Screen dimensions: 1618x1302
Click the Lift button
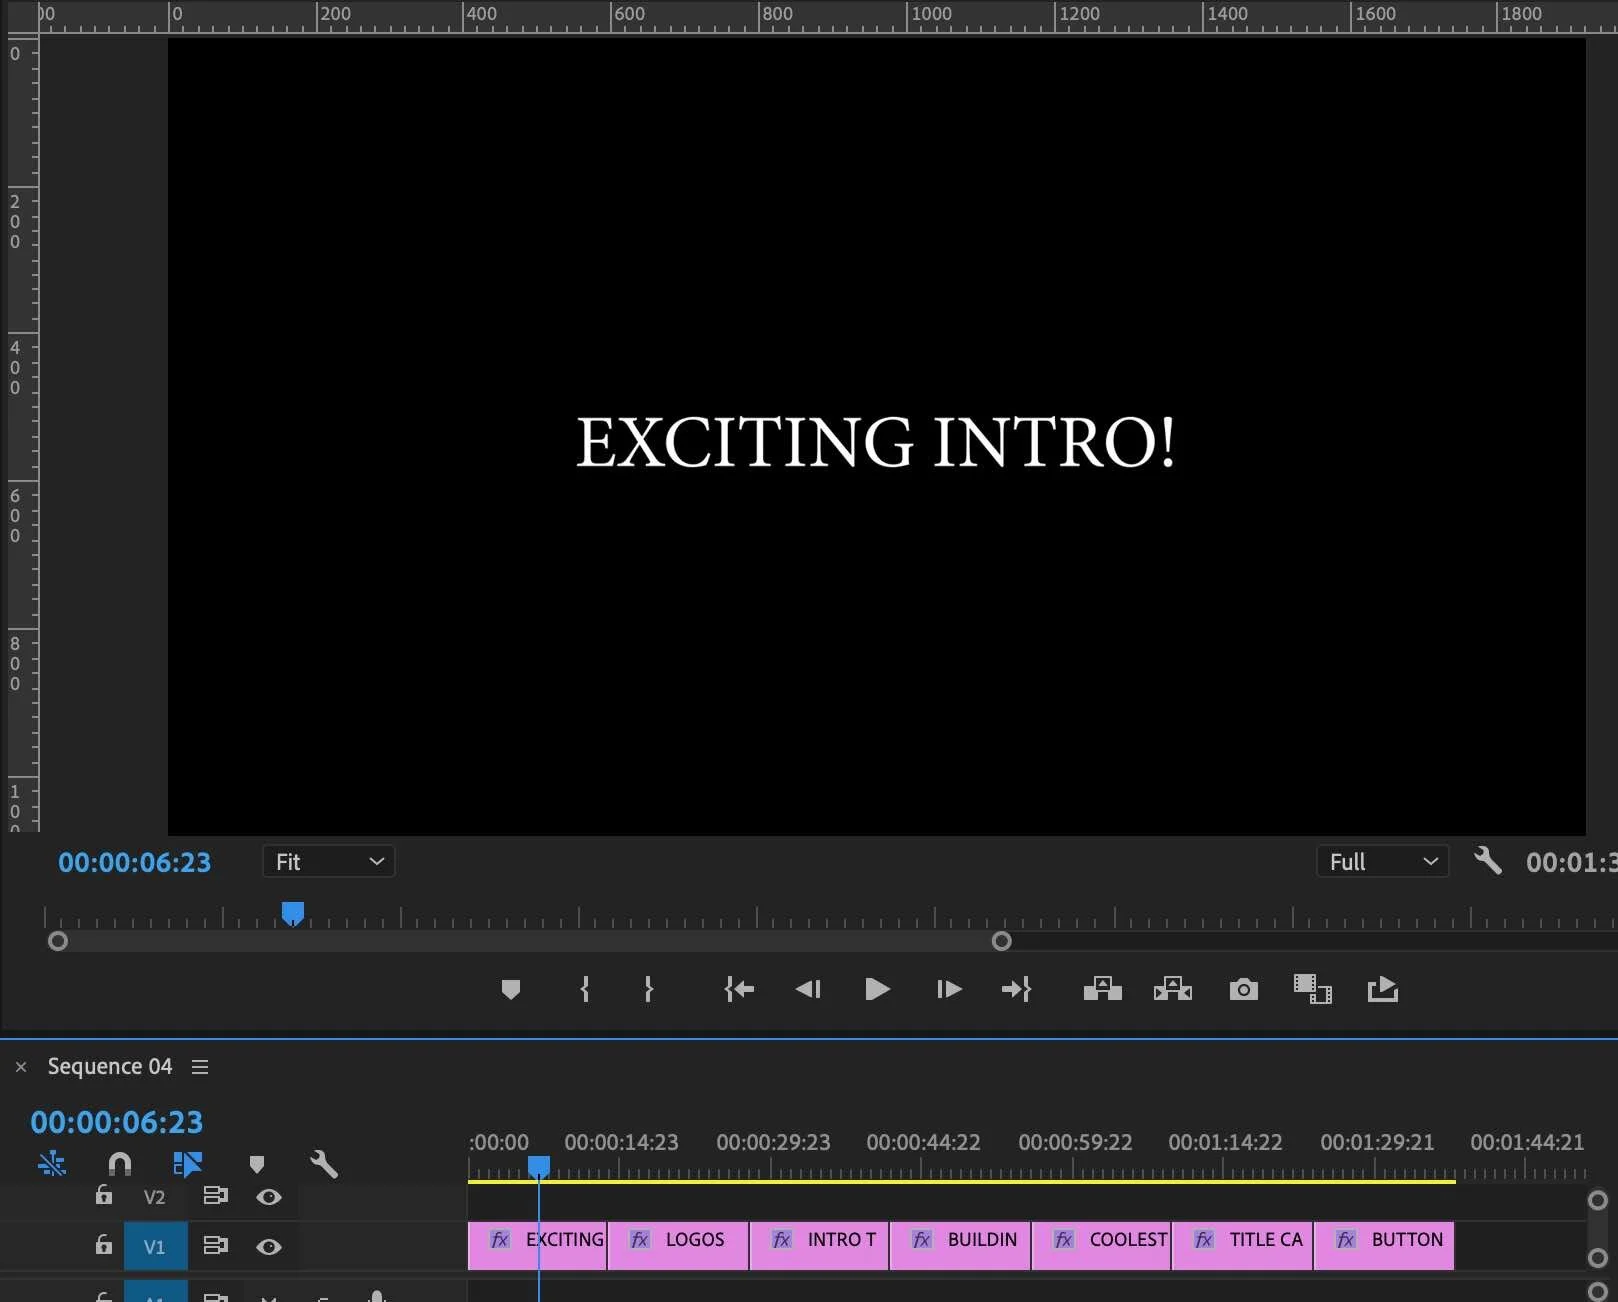pos(1103,989)
